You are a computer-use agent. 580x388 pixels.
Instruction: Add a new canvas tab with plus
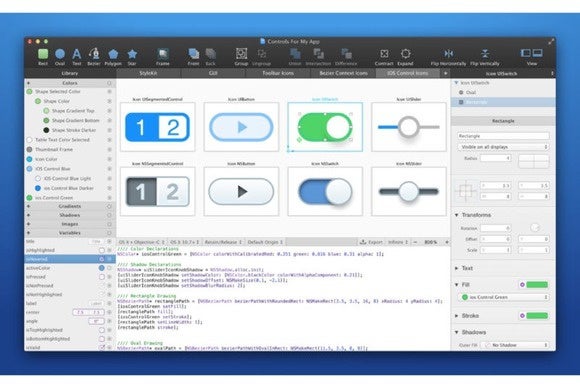point(445,73)
